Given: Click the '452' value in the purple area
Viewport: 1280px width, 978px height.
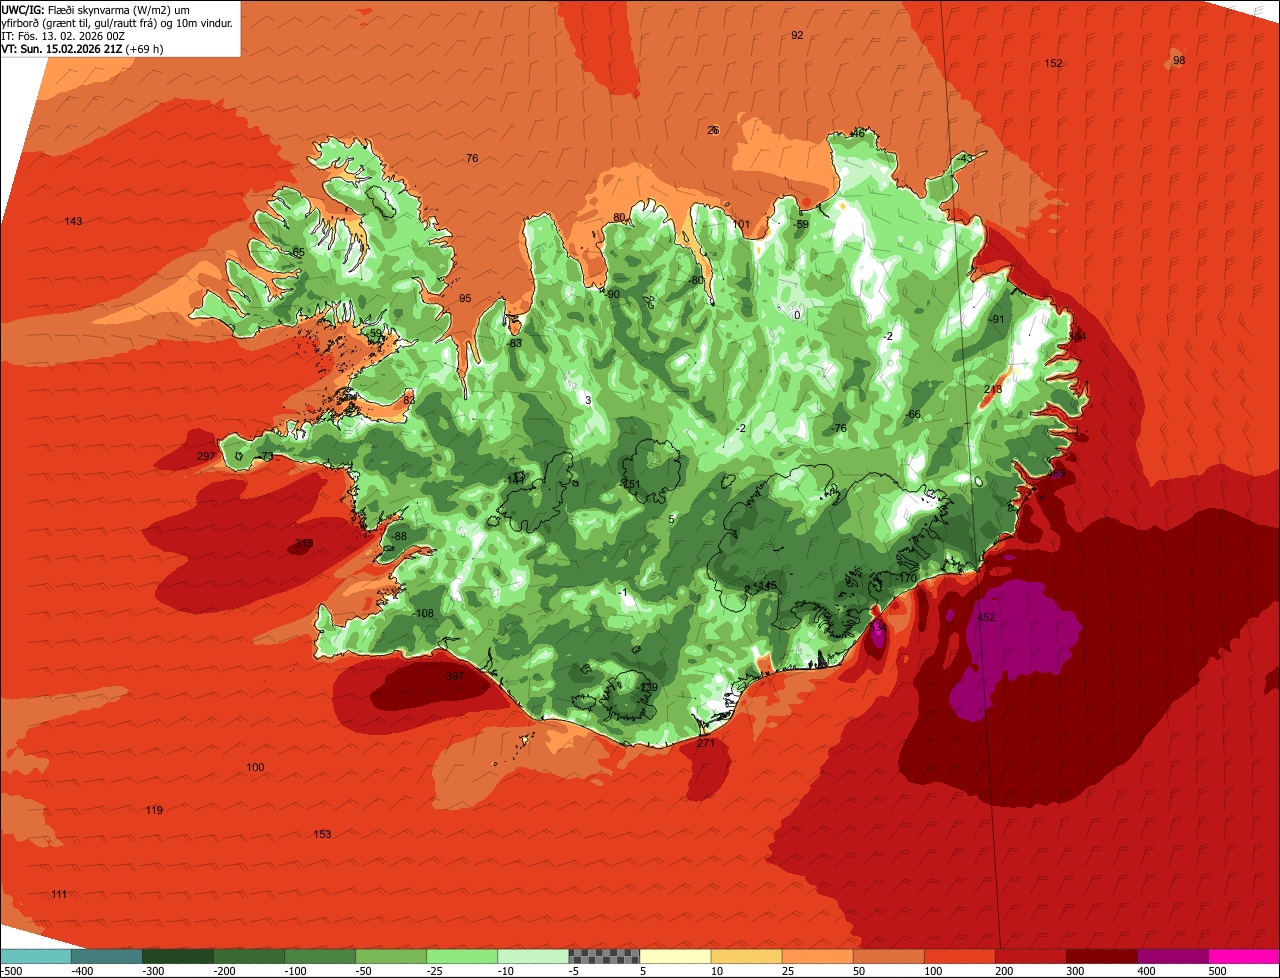Looking at the screenshot, I should click(986, 618).
